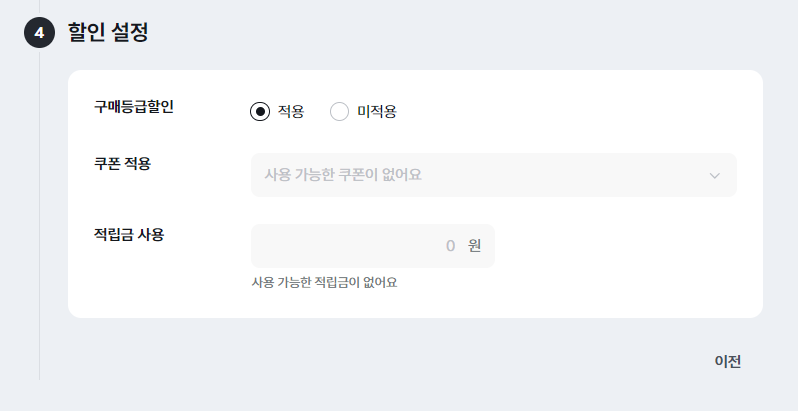Click the 미적용 option label text
The width and height of the screenshot is (798, 411).
tap(377, 111)
